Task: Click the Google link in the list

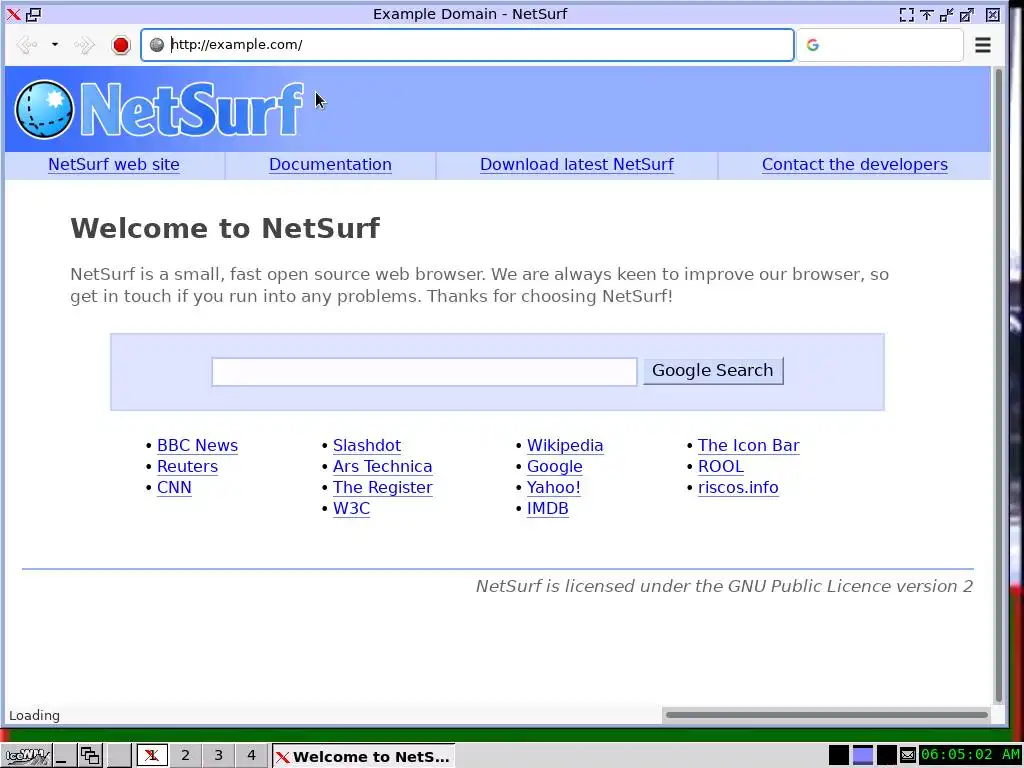Action: (x=554, y=466)
